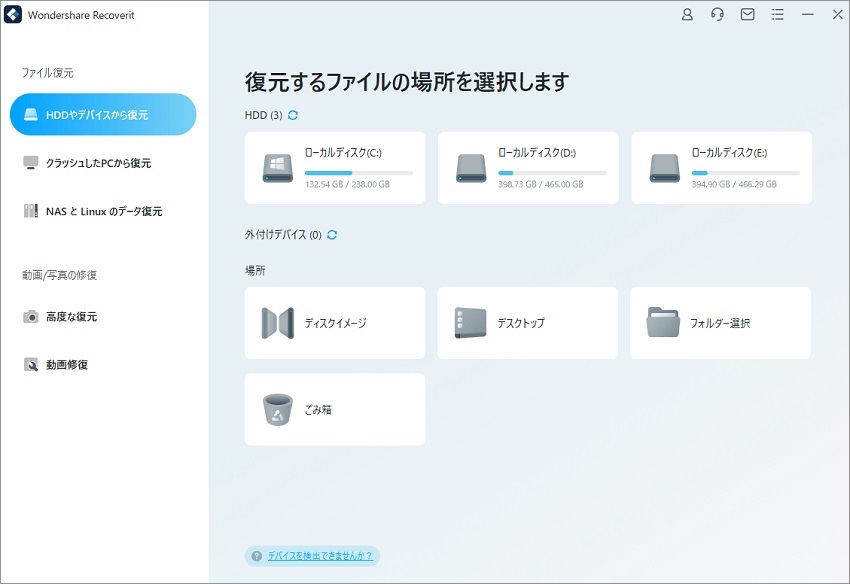850x584 pixels.
Task: Switch to HDDやデバイスから復元 tab
Action: click(x=103, y=114)
